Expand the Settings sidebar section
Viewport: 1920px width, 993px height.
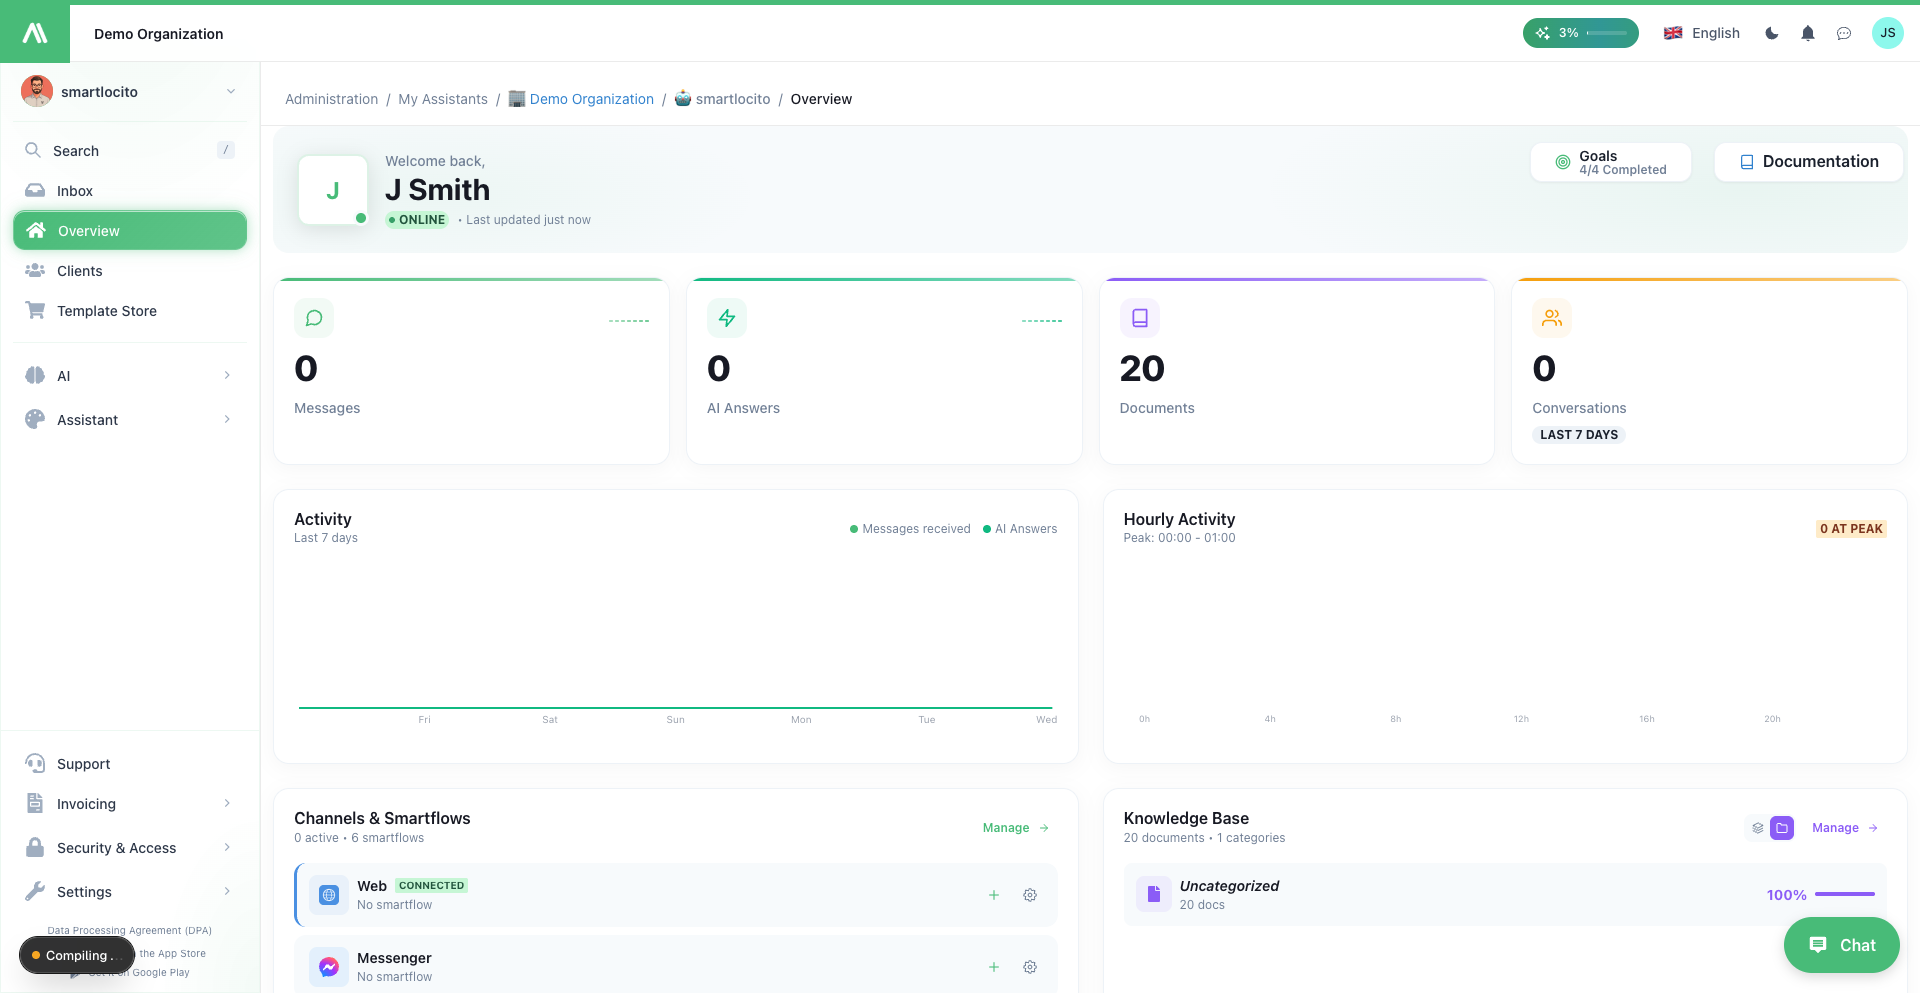pos(128,891)
